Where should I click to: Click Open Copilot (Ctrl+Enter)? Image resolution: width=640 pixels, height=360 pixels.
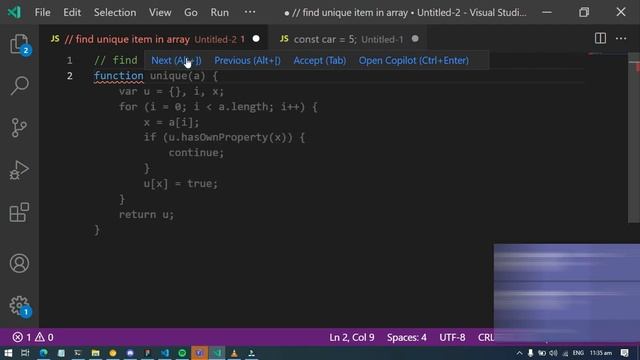tap(413, 60)
